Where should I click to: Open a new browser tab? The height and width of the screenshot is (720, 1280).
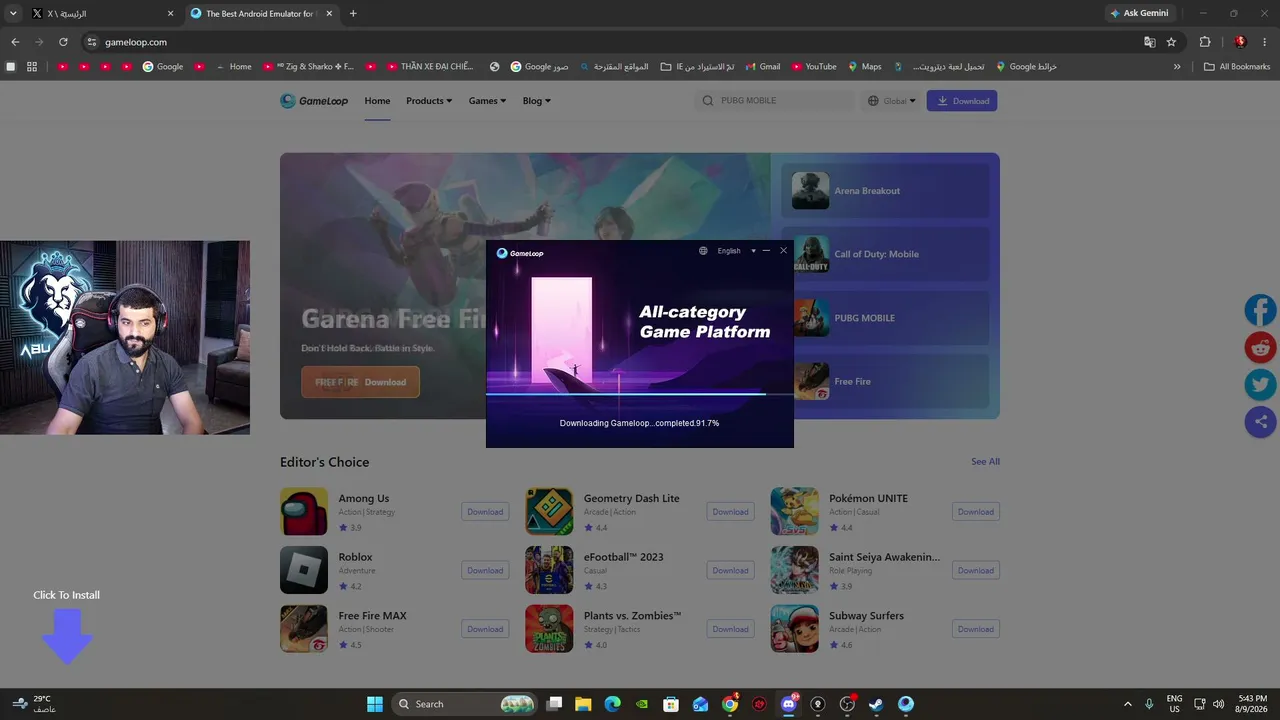[x=353, y=14]
